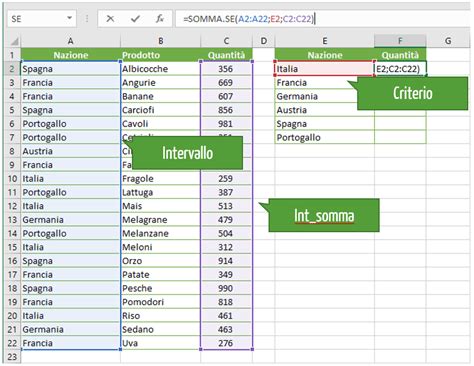Expand the Name Box dropdown arrow
The image size is (474, 366).
coord(69,18)
